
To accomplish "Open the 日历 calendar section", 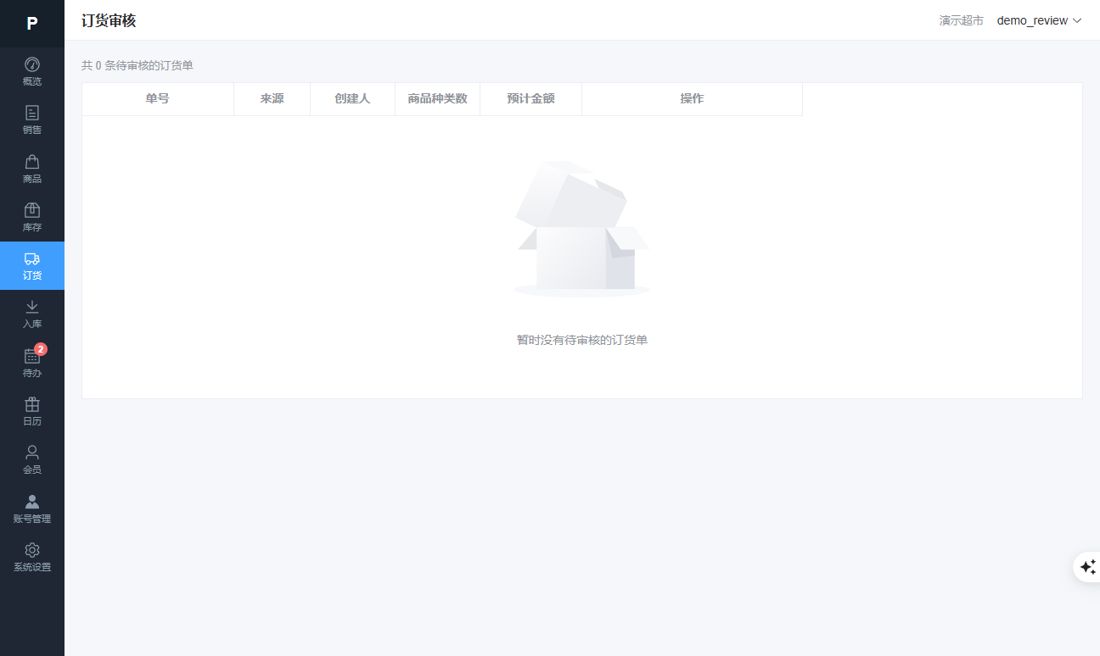I will (32, 411).
